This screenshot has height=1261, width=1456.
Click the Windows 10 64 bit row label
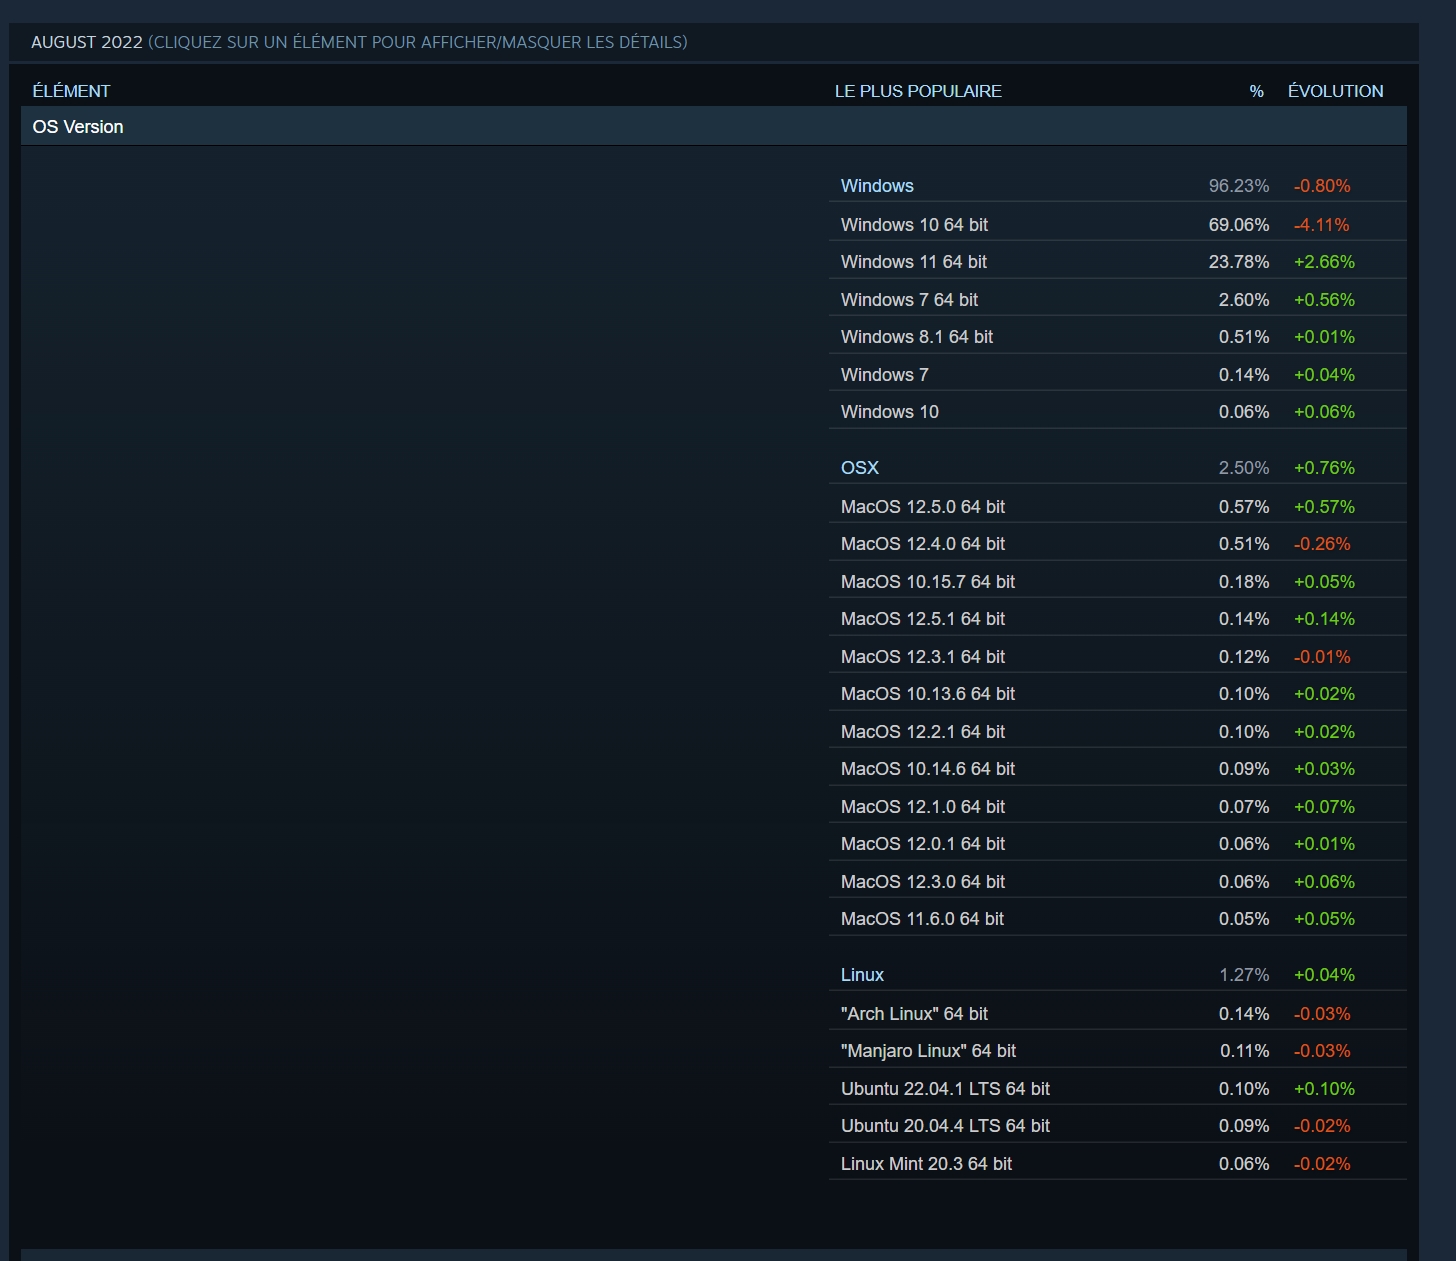914,225
